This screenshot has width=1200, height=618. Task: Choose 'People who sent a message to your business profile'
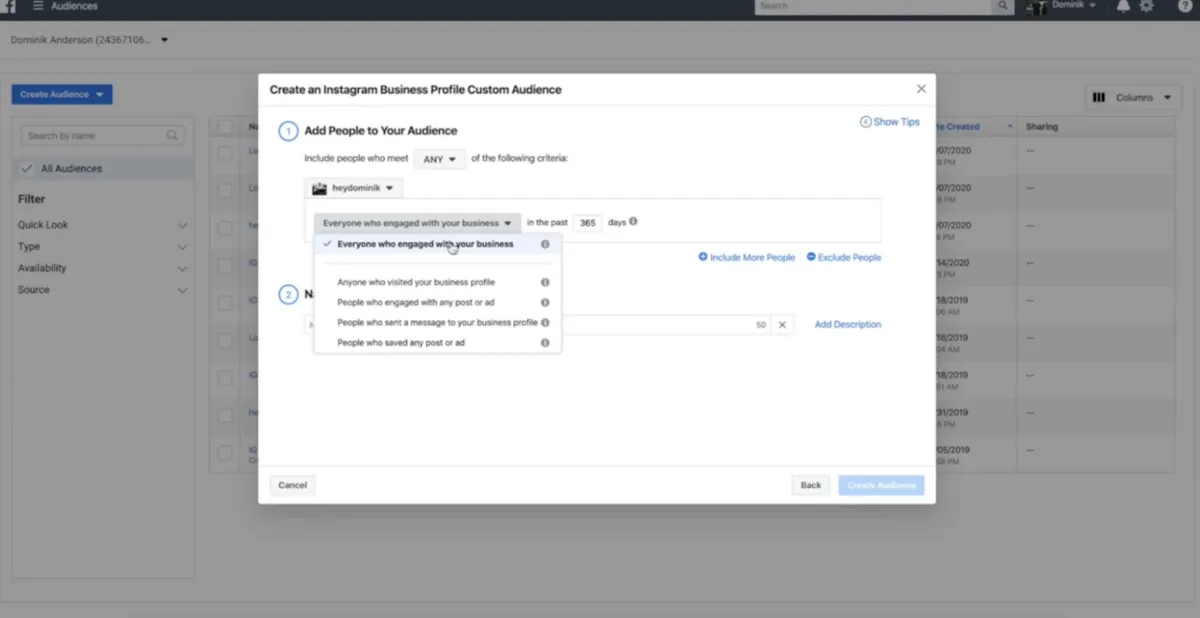point(437,322)
